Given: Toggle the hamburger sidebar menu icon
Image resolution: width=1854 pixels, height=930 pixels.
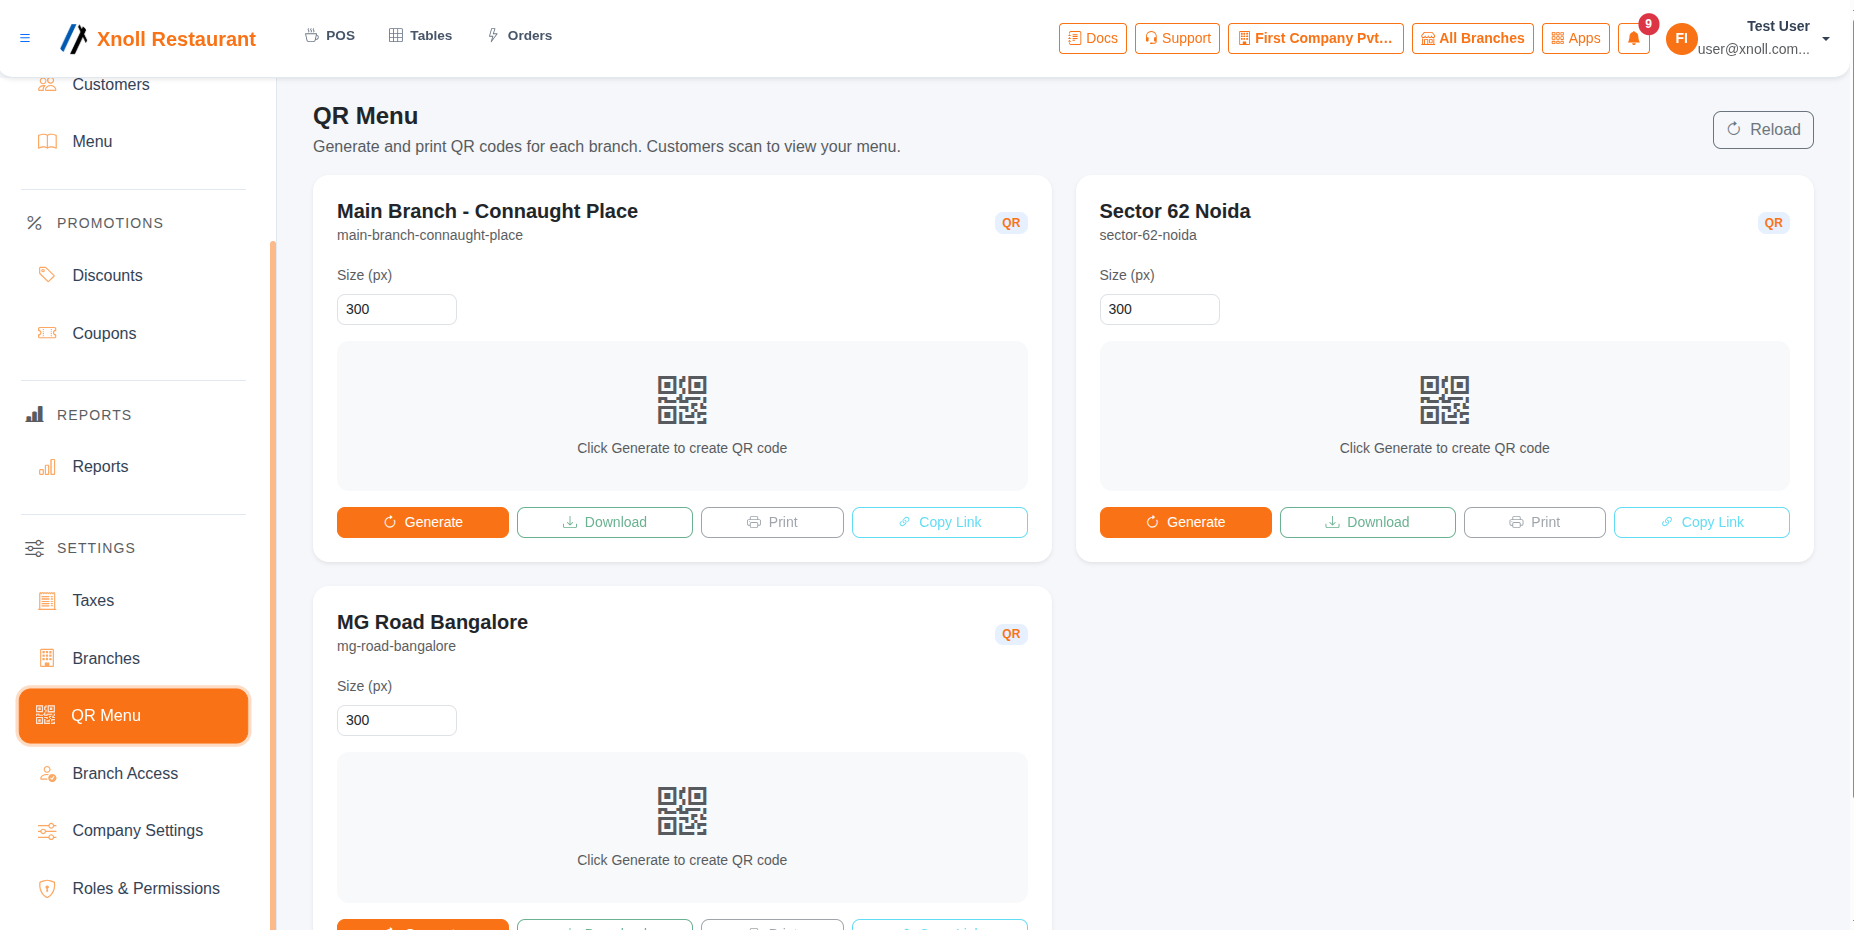Looking at the screenshot, I should click(x=25, y=38).
